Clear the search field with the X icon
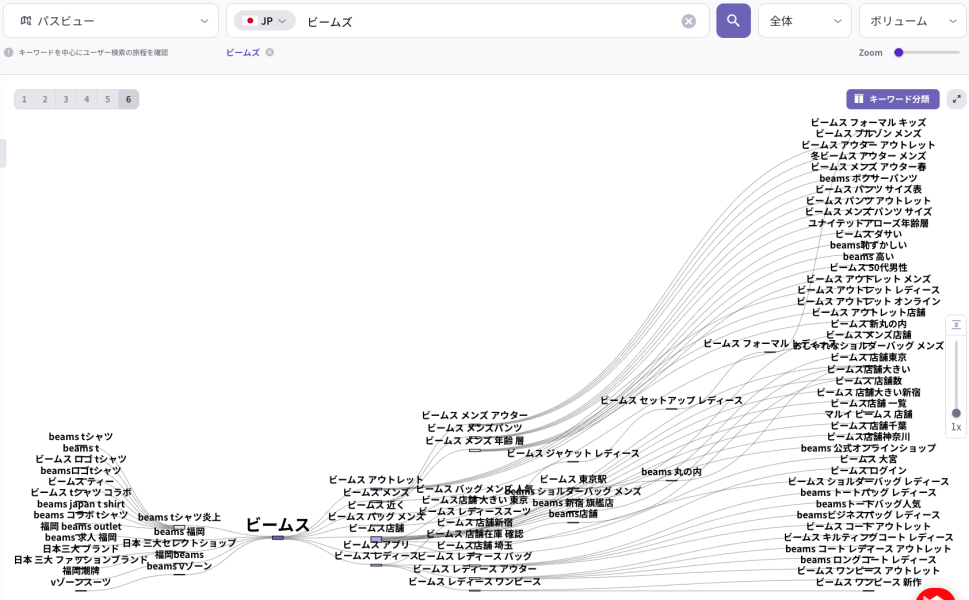The image size is (969, 600). click(x=688, y=22)
